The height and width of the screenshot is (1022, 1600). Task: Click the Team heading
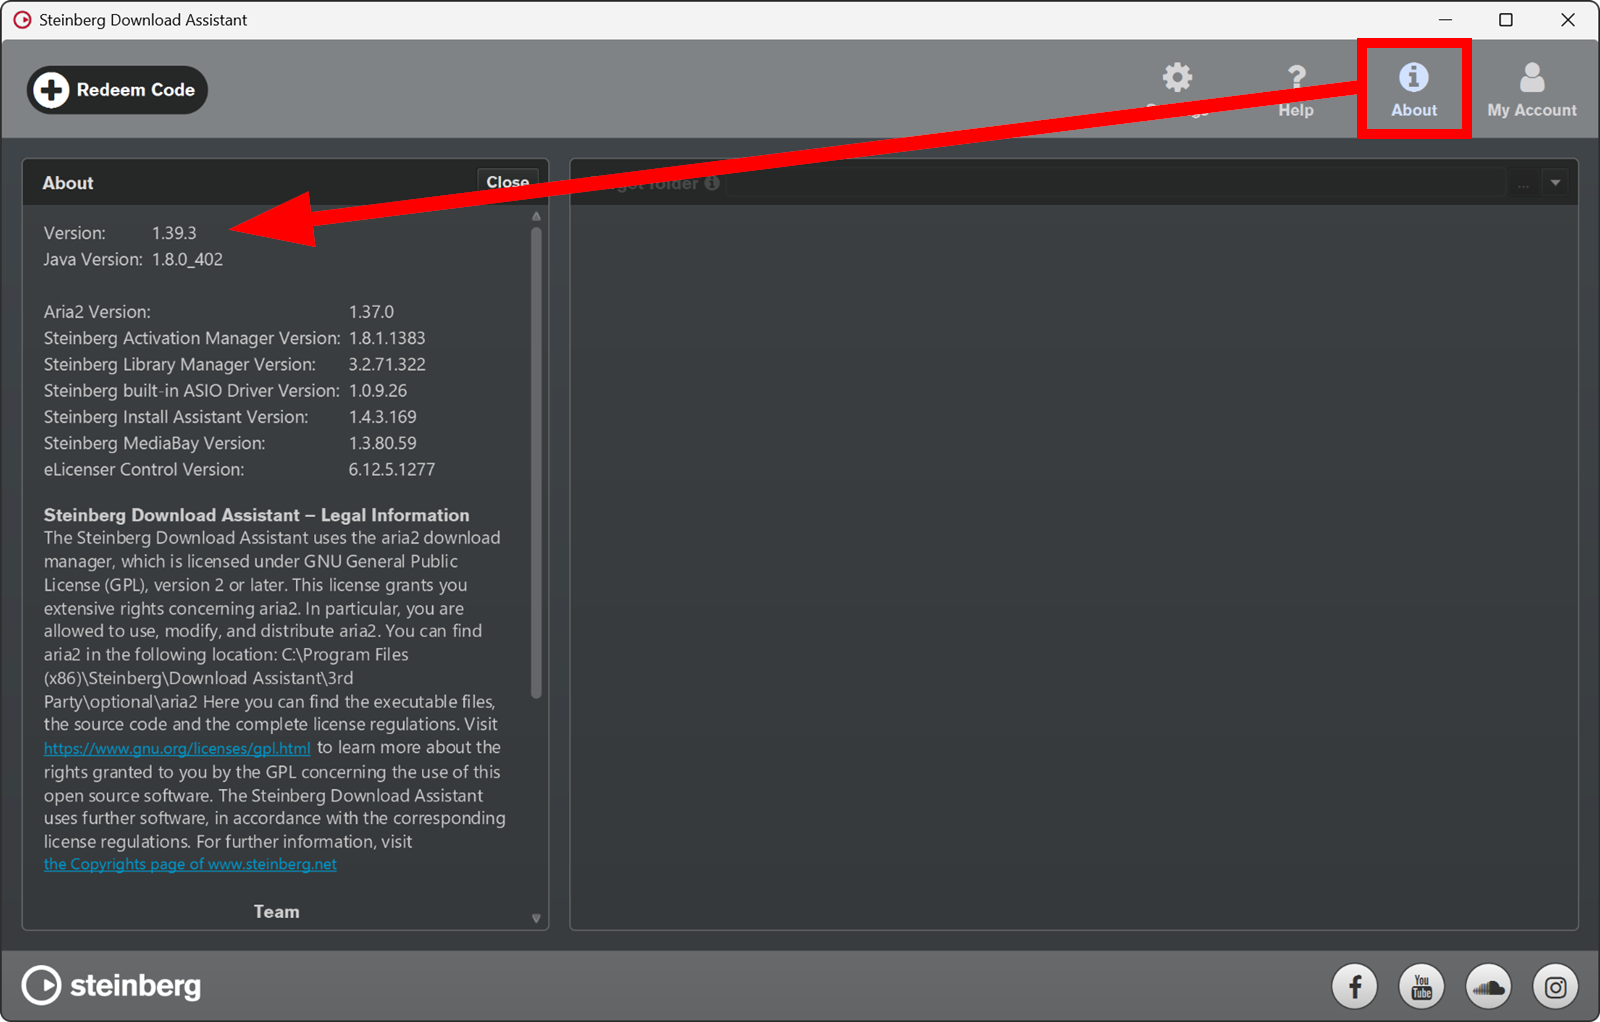click(276, 912)
